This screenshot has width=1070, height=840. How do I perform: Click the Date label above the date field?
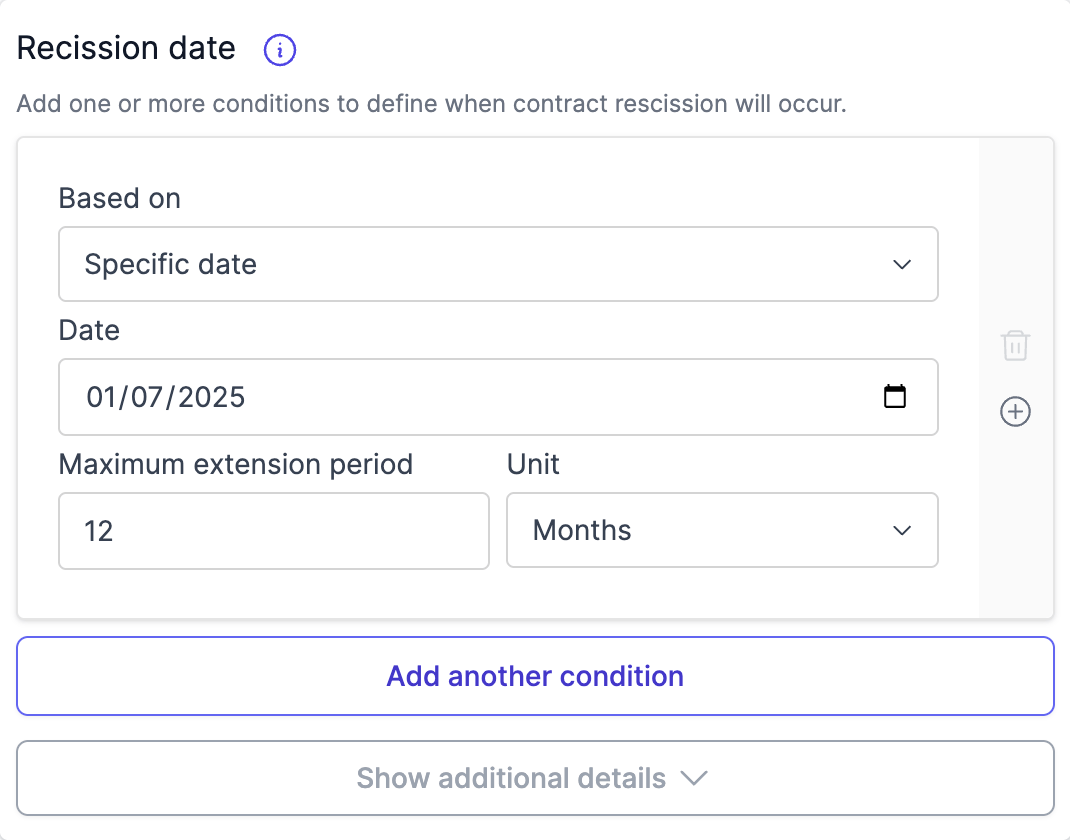(x=89, y=330)
